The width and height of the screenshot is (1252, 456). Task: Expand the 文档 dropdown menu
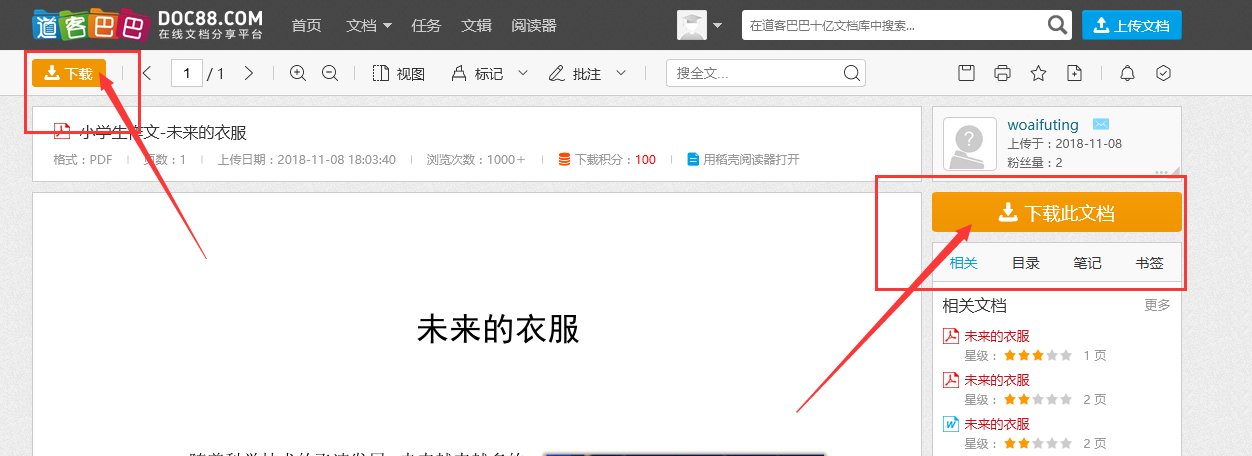[x=368, y=25]
